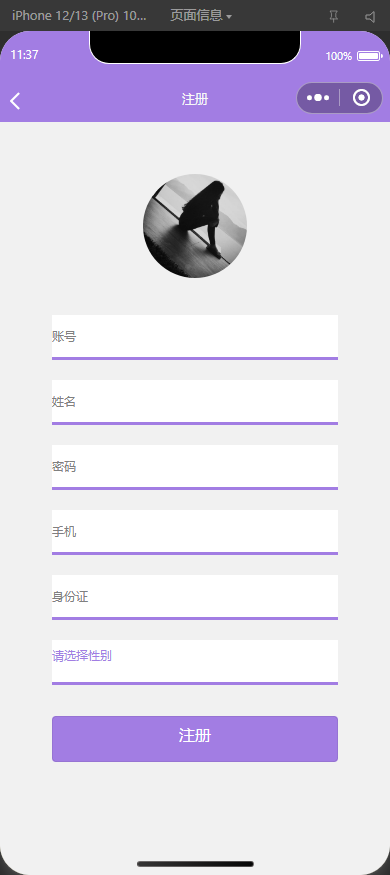
Task: Click into the 密码 field
Action: 195,467
